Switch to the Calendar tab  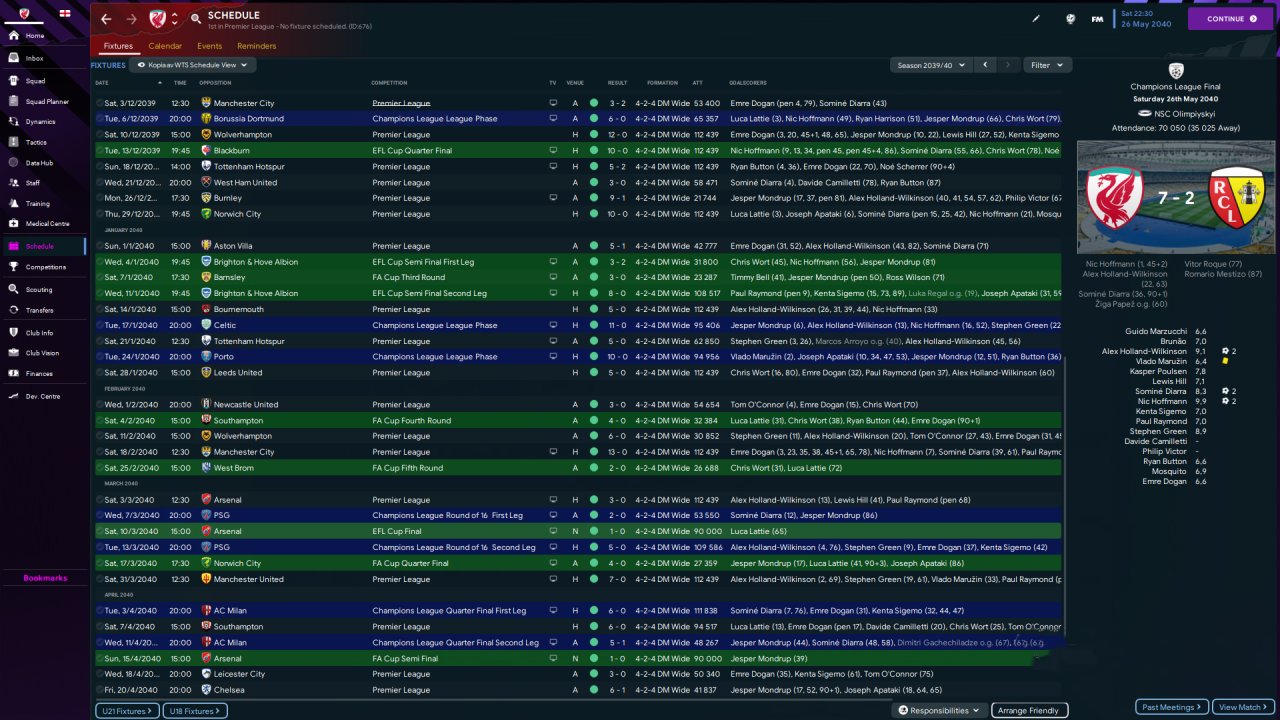[165, 46]
